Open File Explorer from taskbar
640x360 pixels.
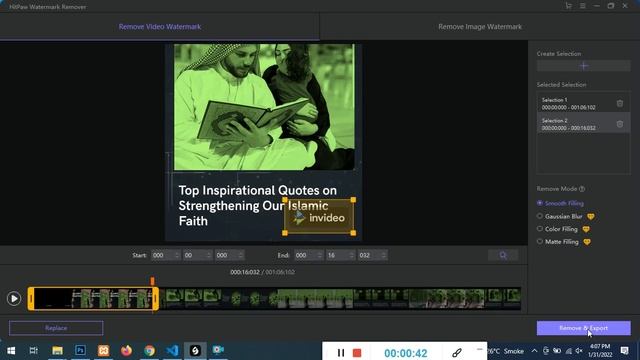[57, 351]
